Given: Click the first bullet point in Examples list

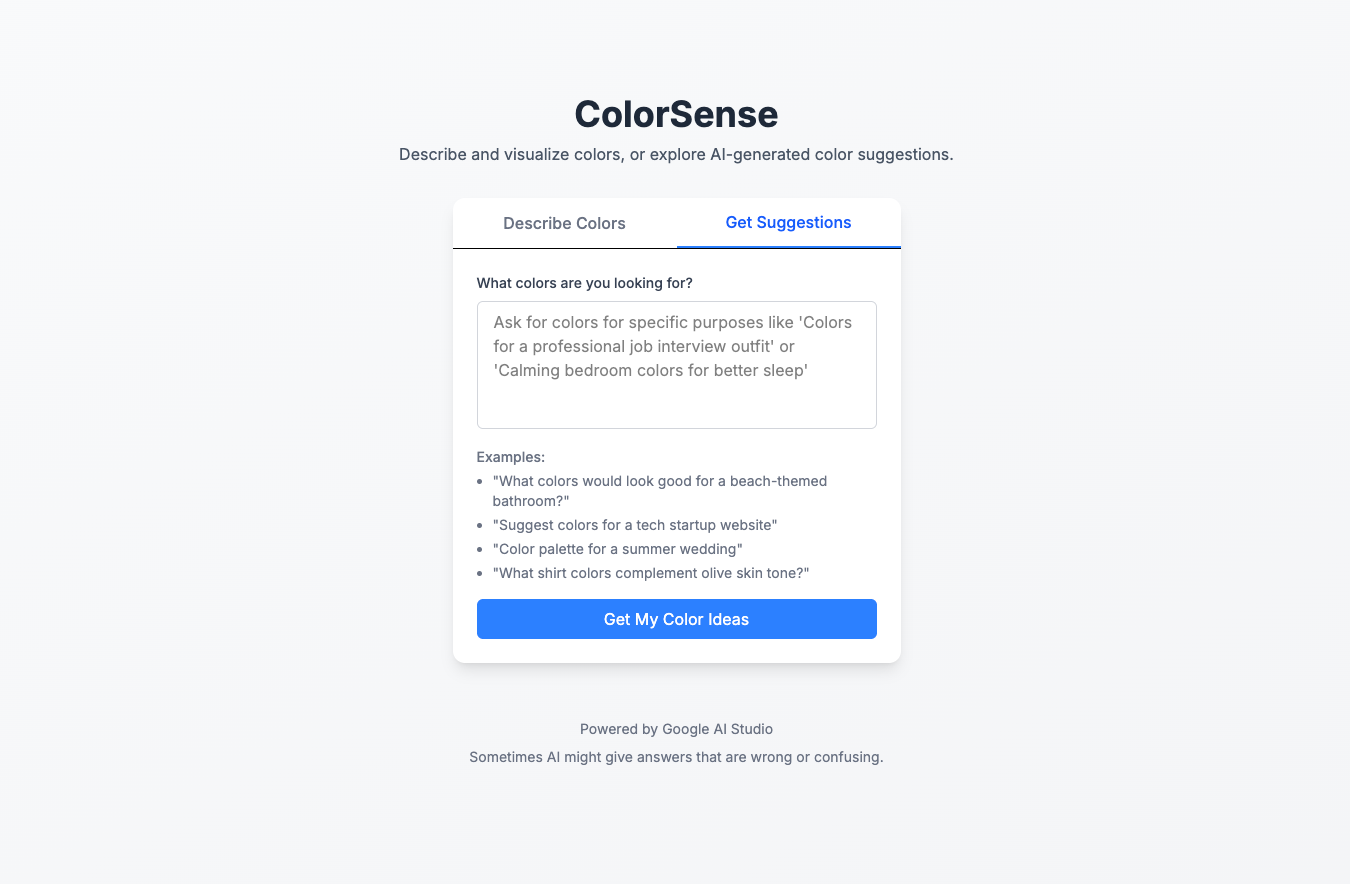Looking at the screenshot, I should tap(482, 481).
